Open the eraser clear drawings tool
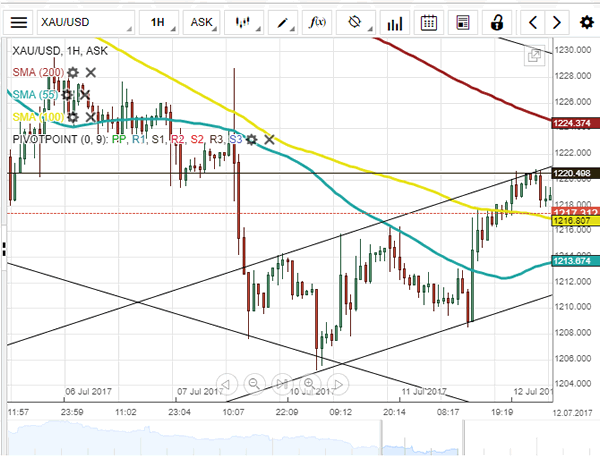 pyautogui.click(x=355, y=23)
